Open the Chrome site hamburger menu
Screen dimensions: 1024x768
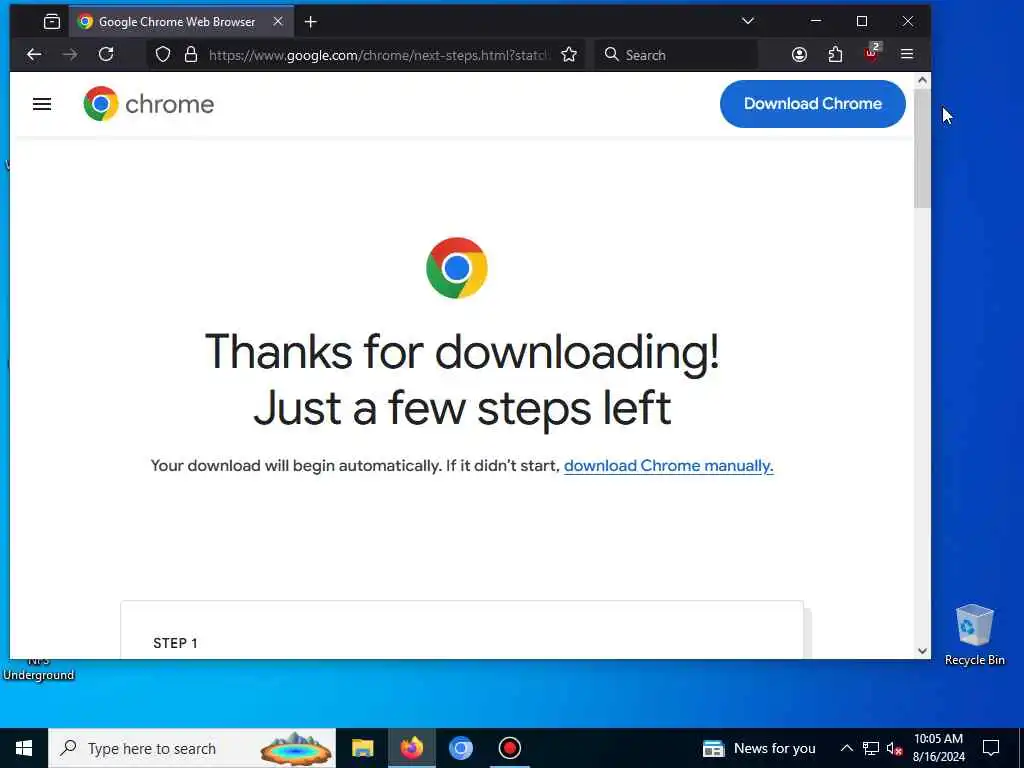[42, 104]
